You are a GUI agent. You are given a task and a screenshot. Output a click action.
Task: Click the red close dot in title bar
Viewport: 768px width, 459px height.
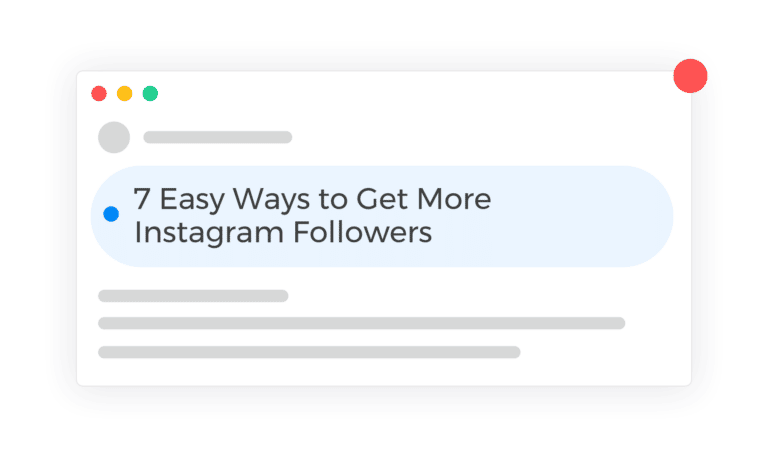[x=99, y=94]
